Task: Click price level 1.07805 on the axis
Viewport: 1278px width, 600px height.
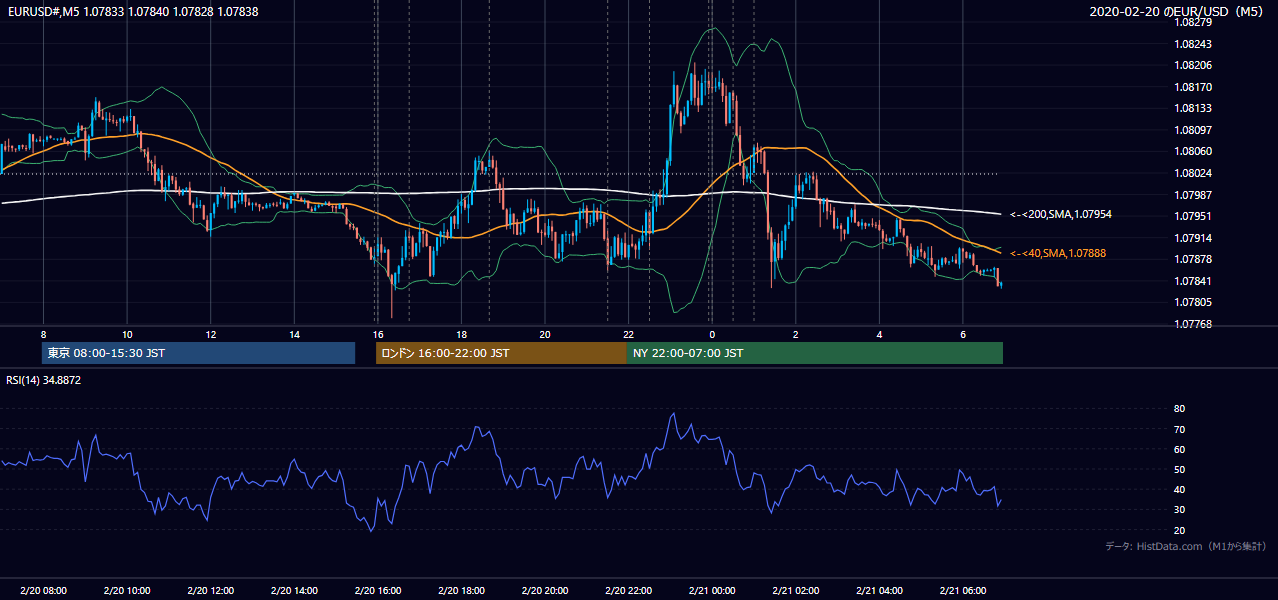Action: point(1193,302)
